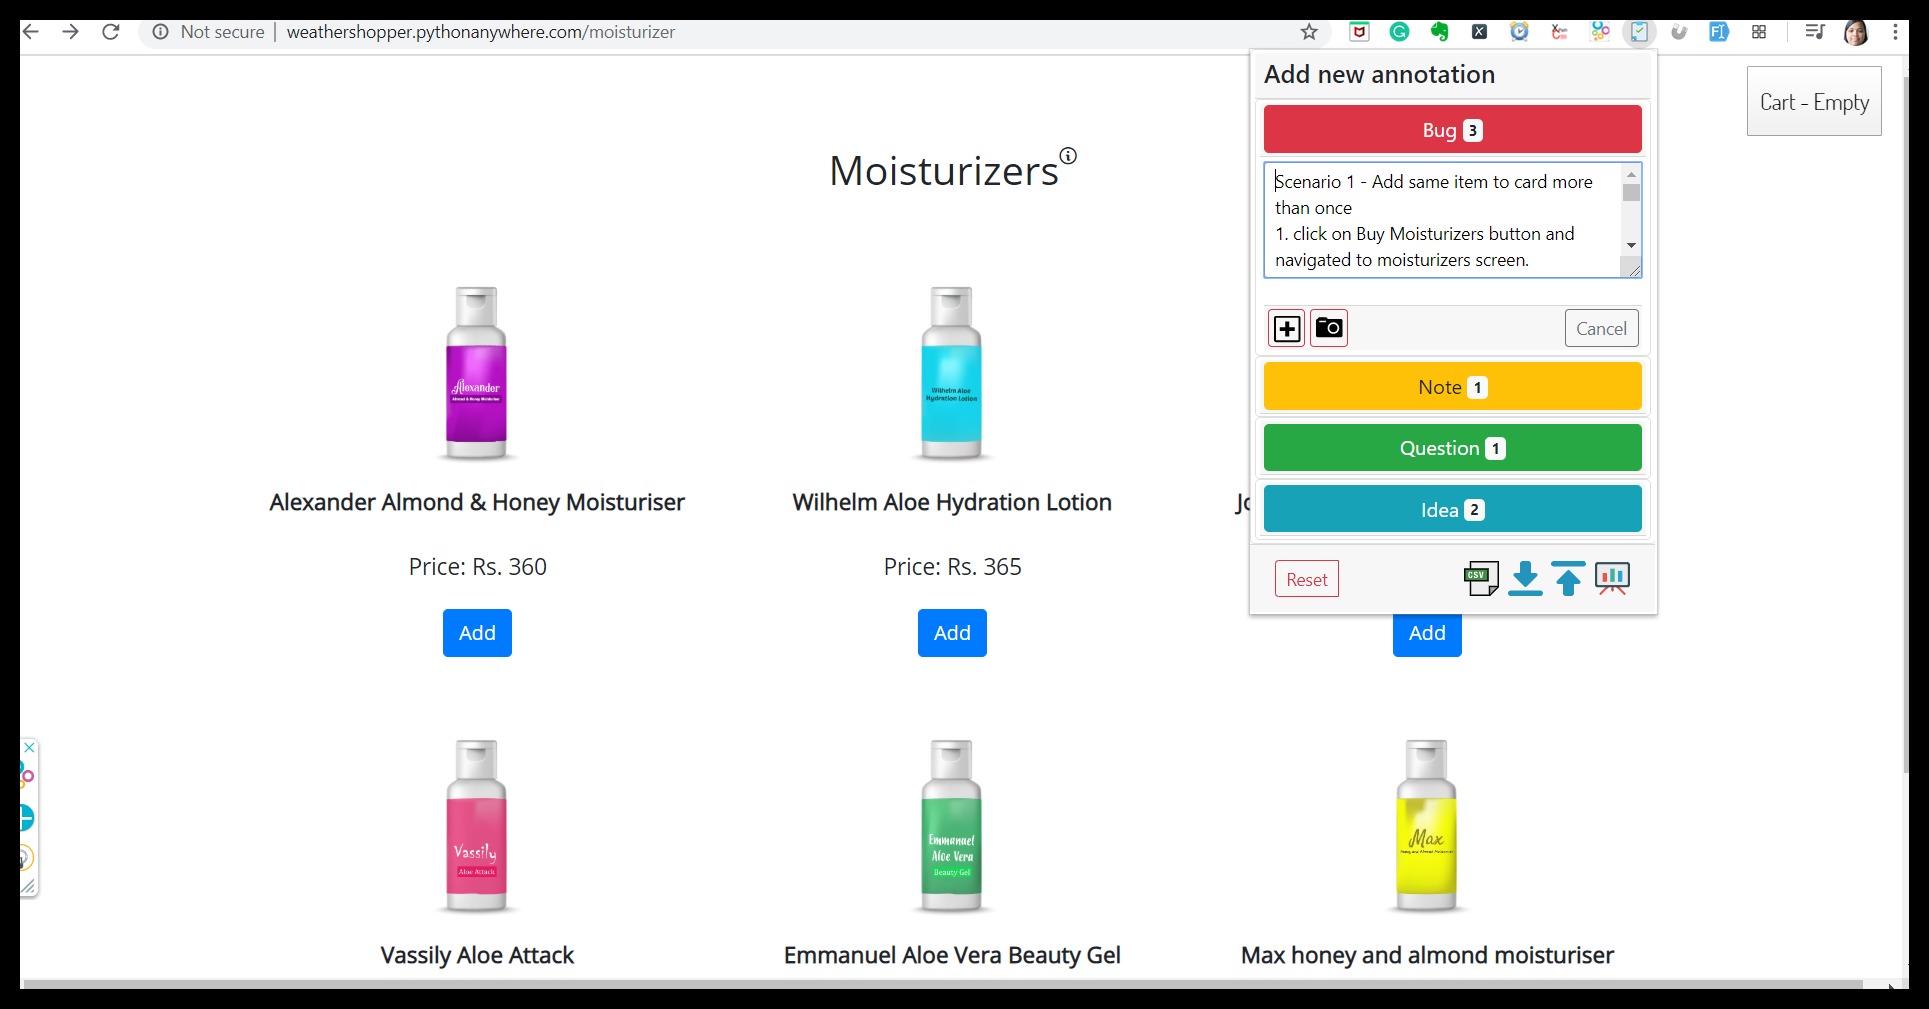This screenshot has width=1929, height=1009.
Task: Select the yellow Note annotation type
Action: [1452, 387]
